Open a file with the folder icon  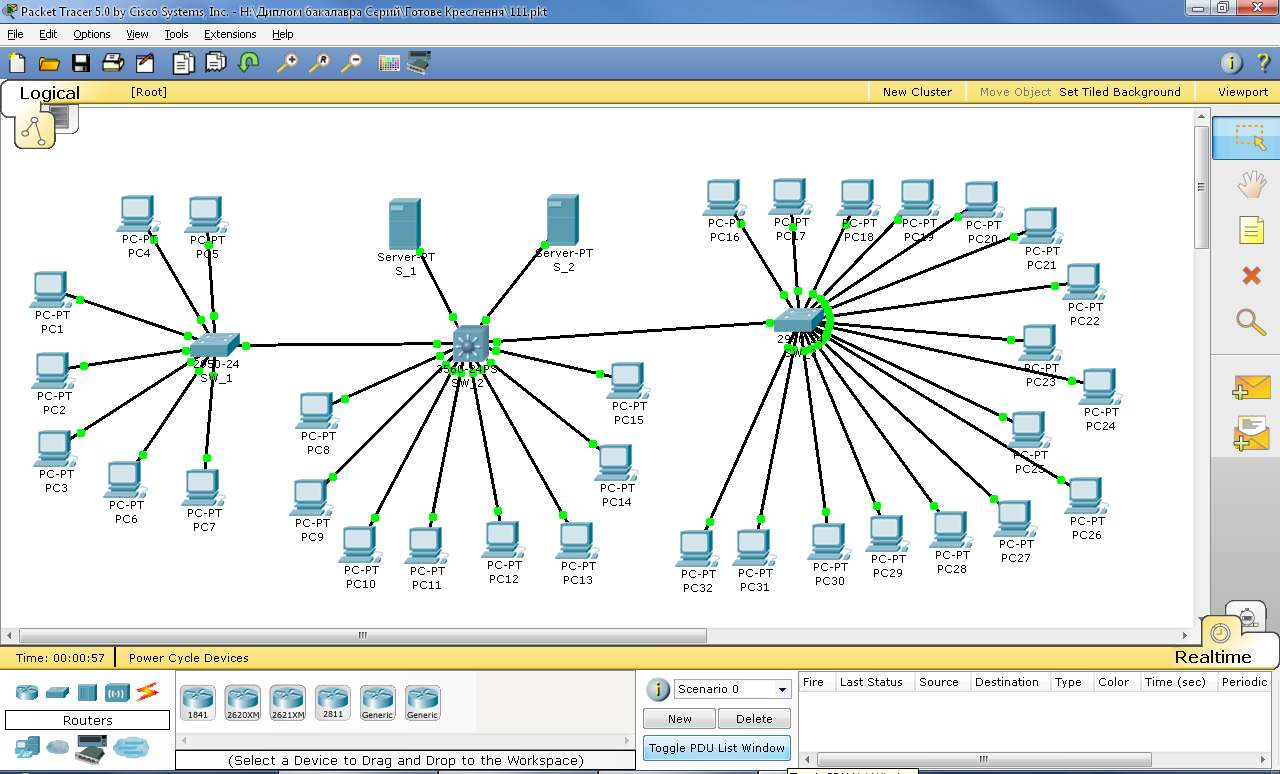[49, 63]
